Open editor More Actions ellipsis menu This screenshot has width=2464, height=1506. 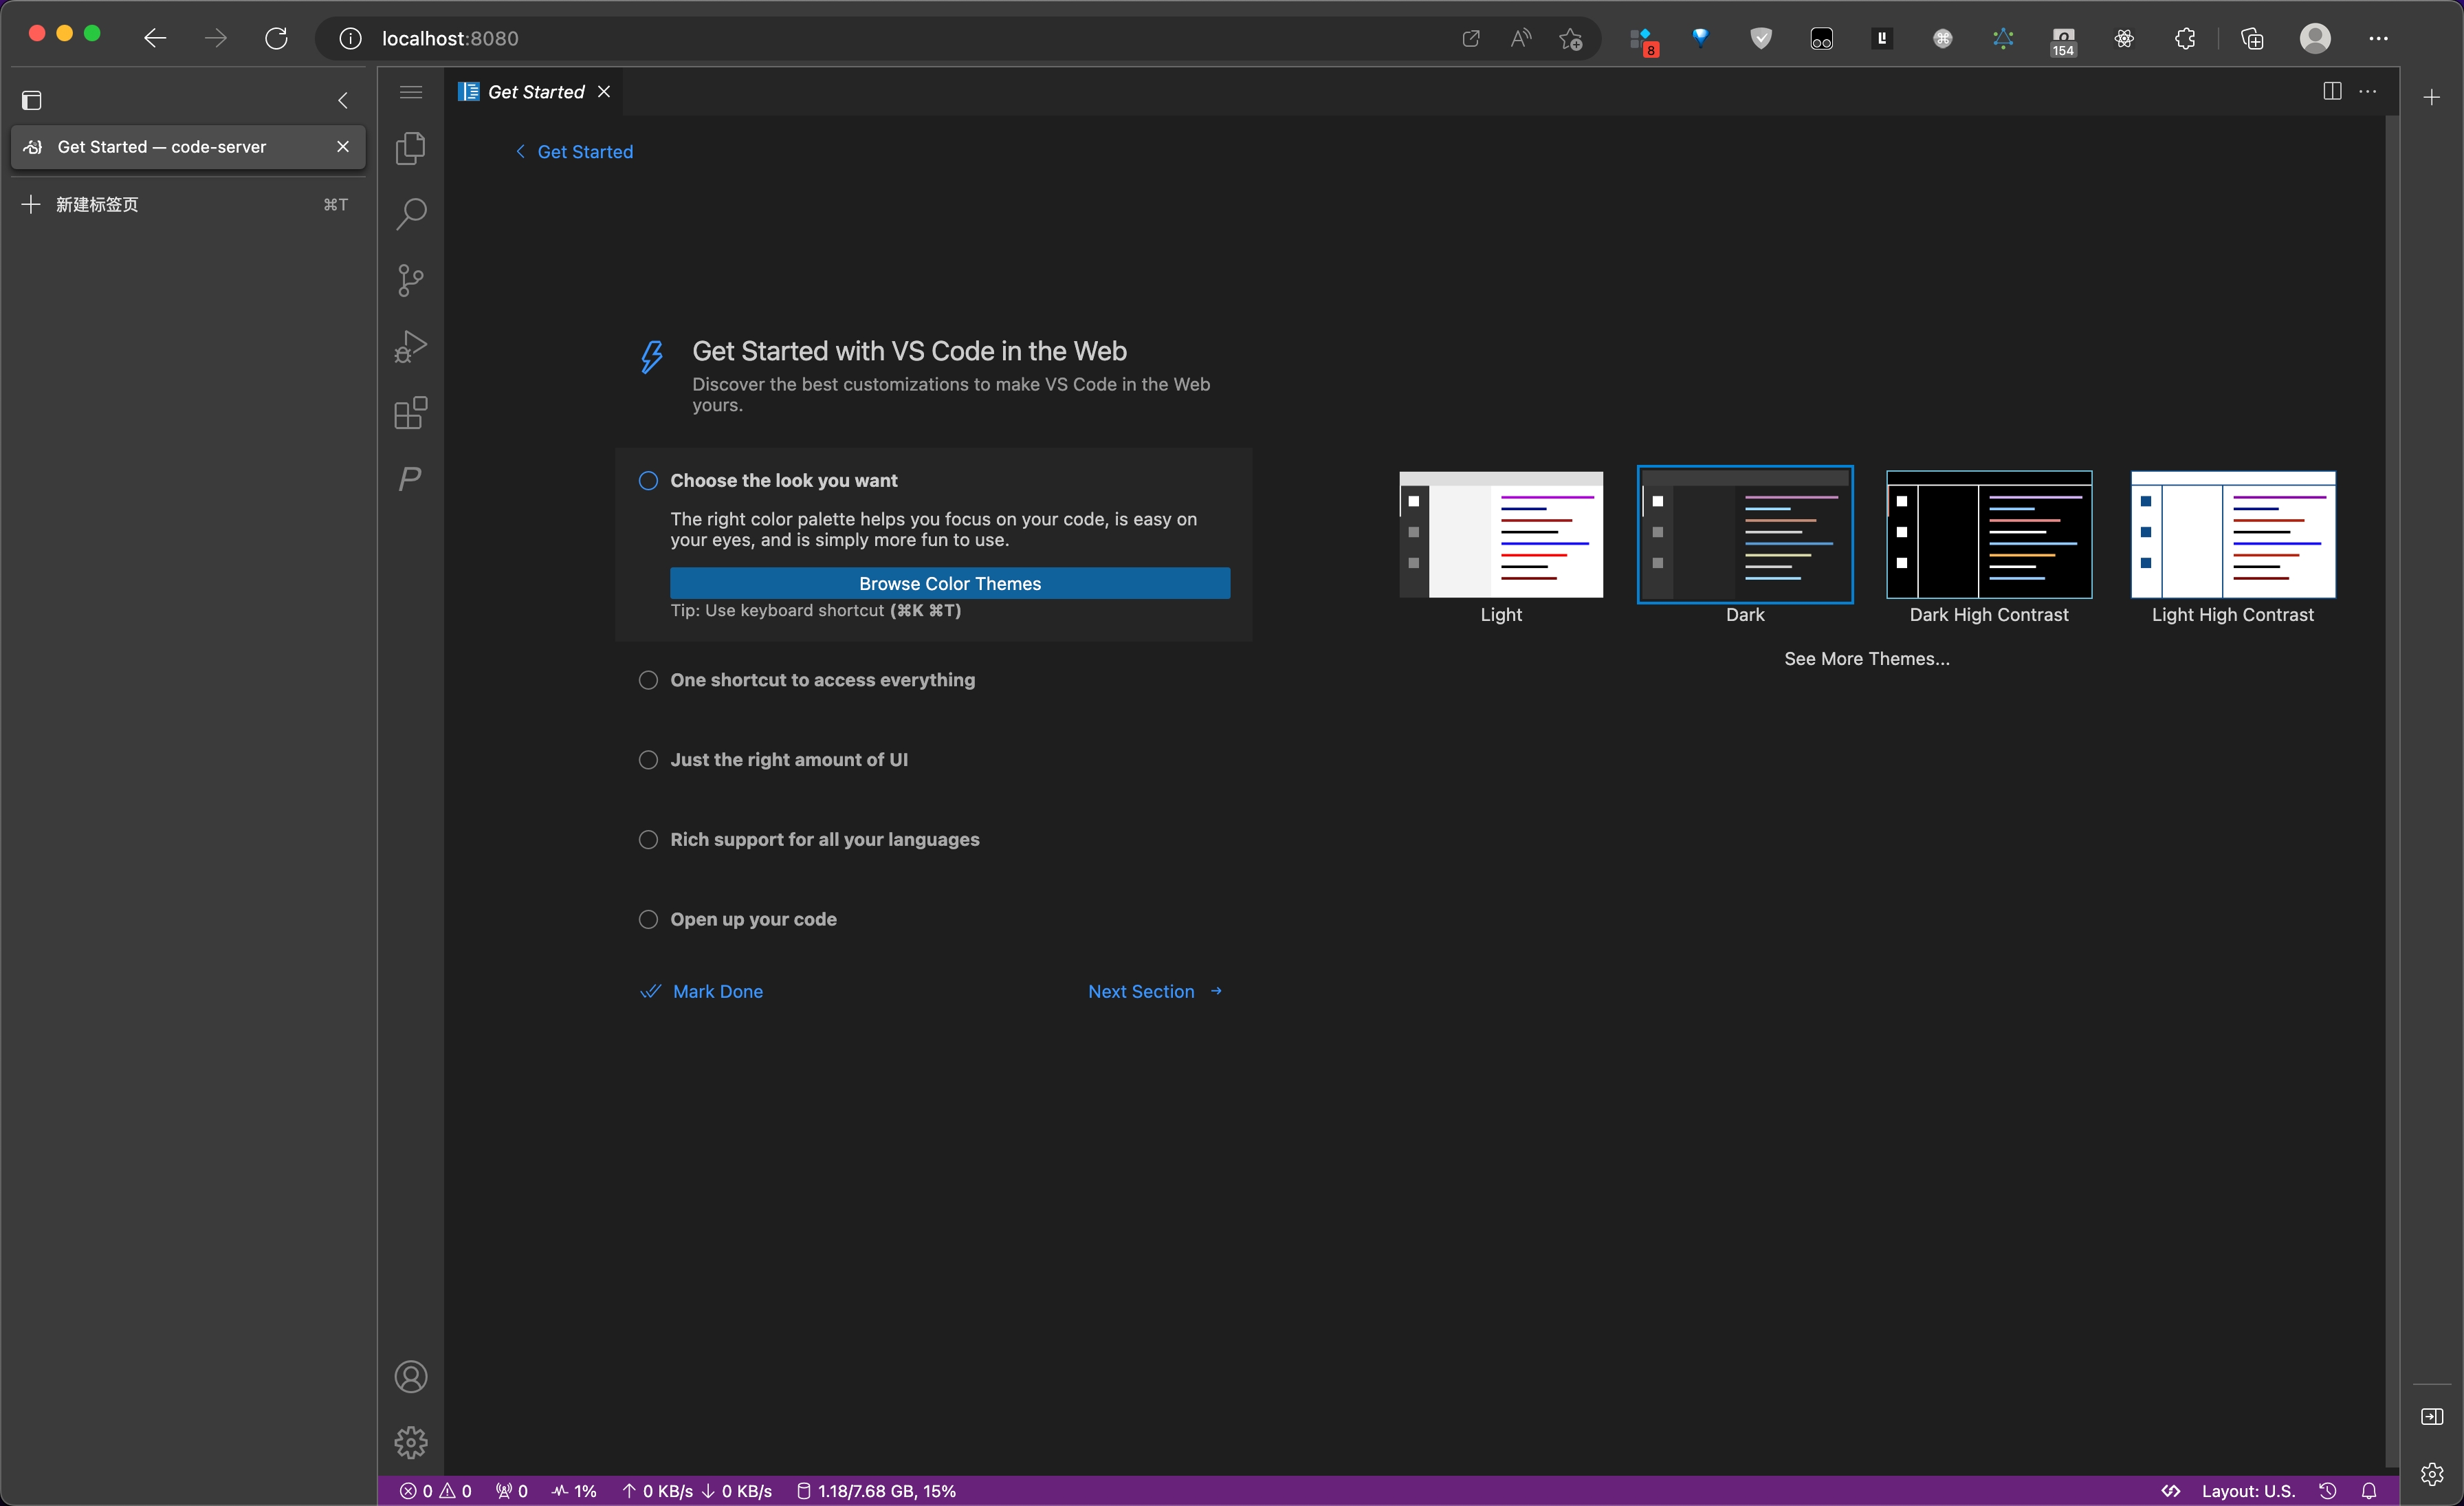click(2368, 91)
